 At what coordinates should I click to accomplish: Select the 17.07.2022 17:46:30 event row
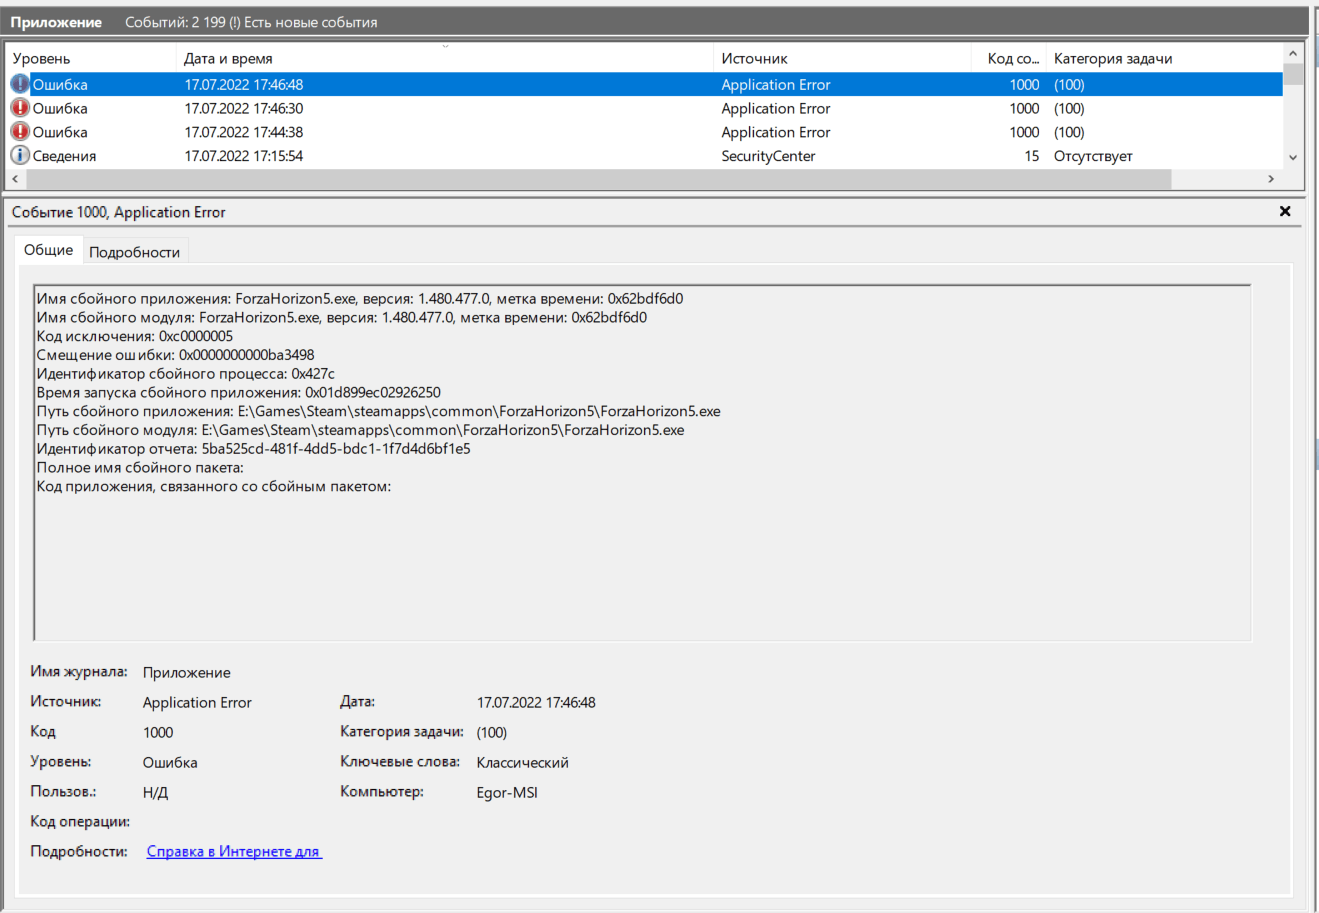coord(644,108)
